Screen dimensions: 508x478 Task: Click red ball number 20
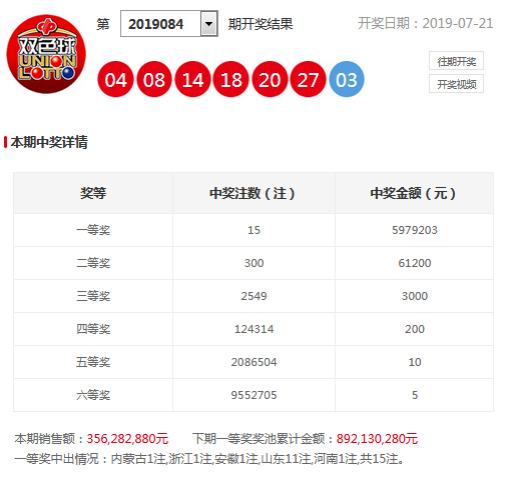[x=270, y=79]
